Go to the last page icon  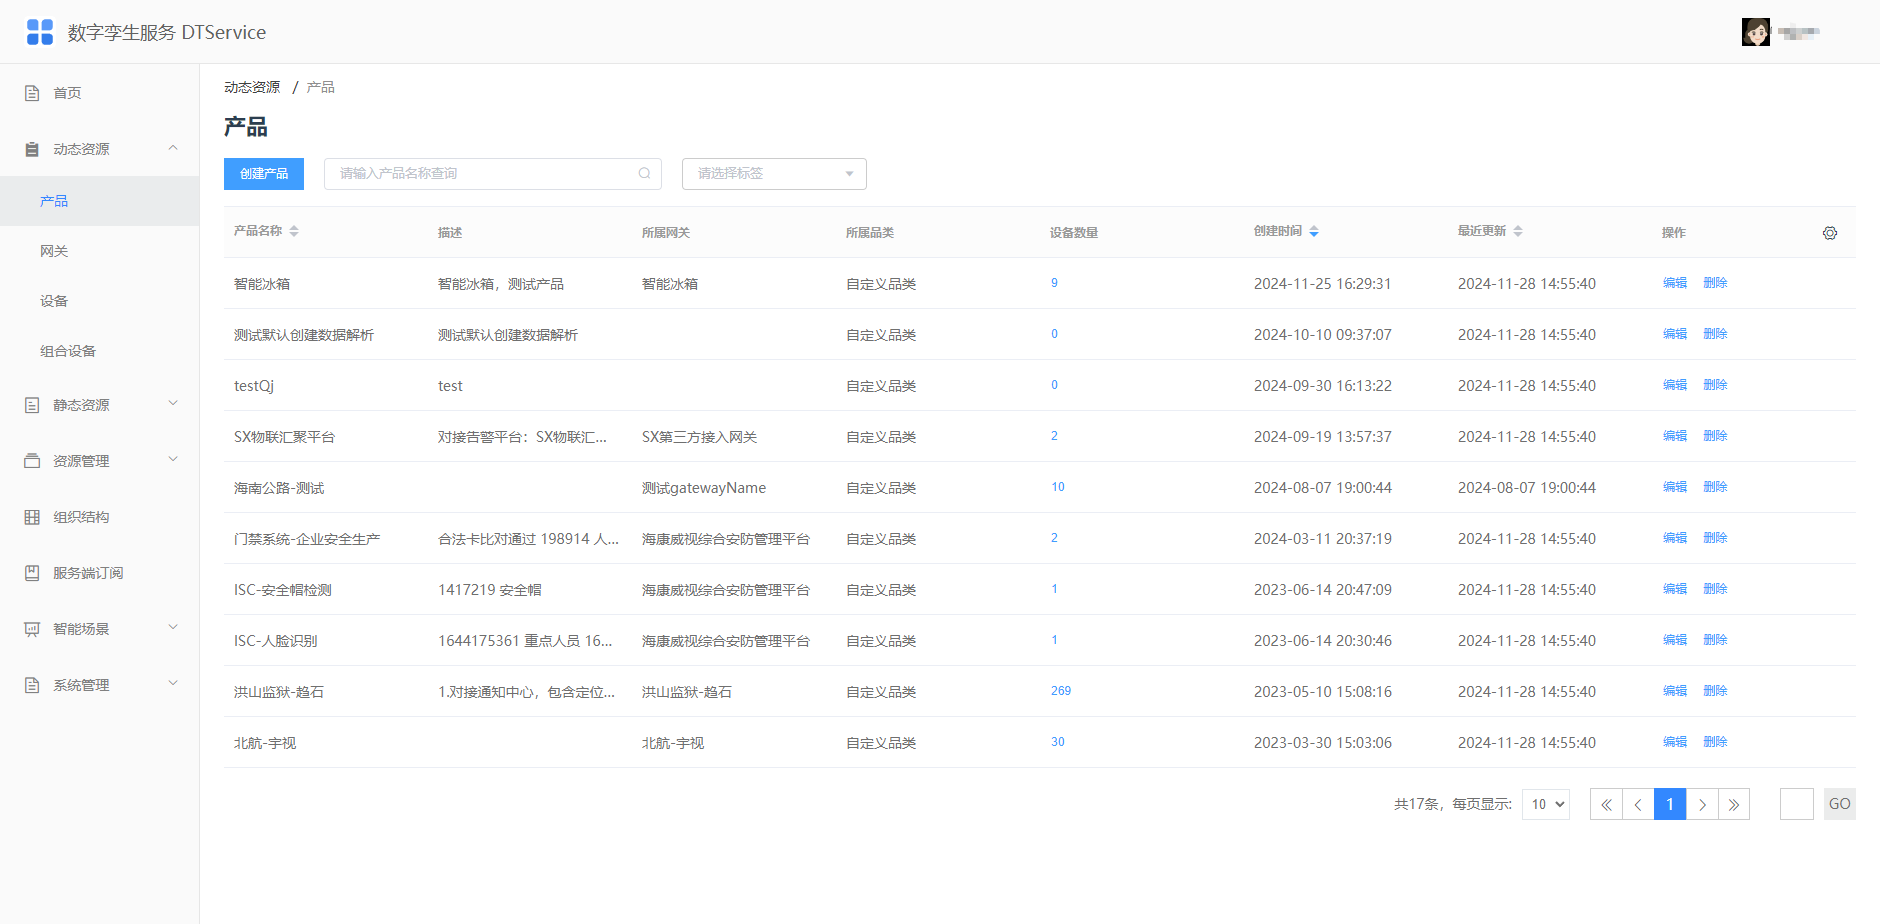pos(1734,804)
